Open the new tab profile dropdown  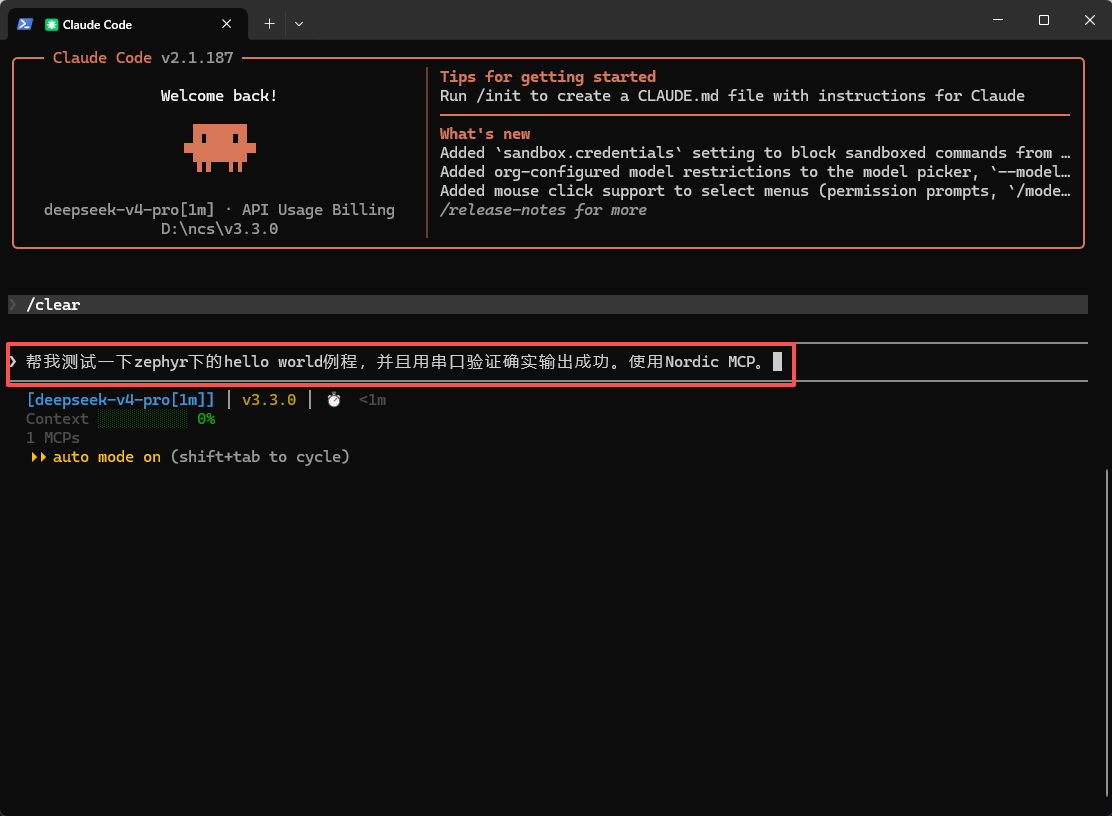click(299, 24)
